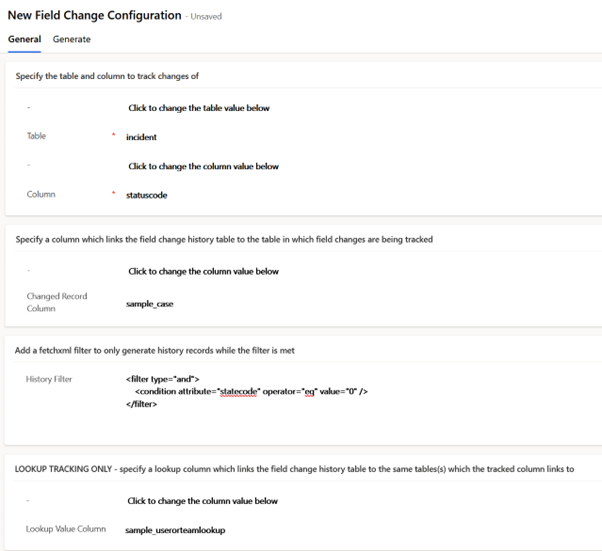
Task: Click the red required asterisk next to Table
Action: [114, 134]
